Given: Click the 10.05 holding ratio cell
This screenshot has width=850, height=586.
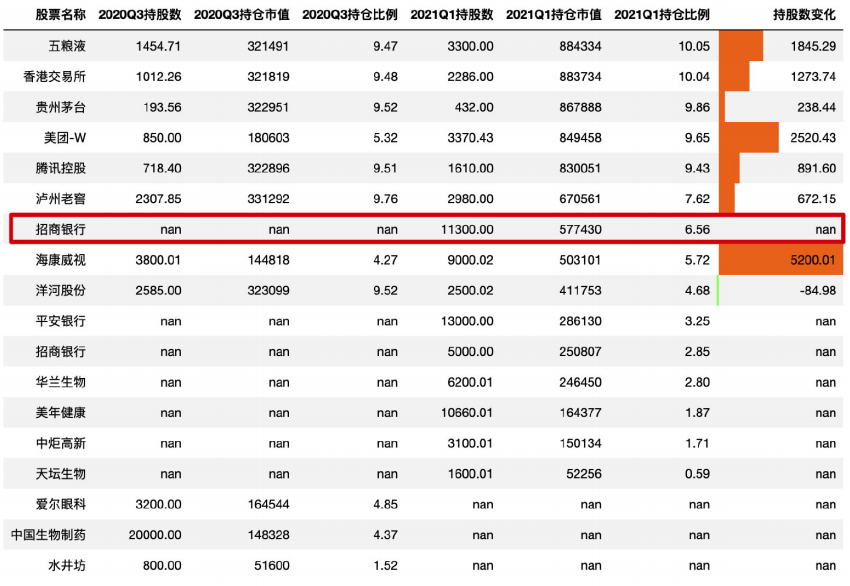Looking at the screenshot, I should (x=694, y=46).
